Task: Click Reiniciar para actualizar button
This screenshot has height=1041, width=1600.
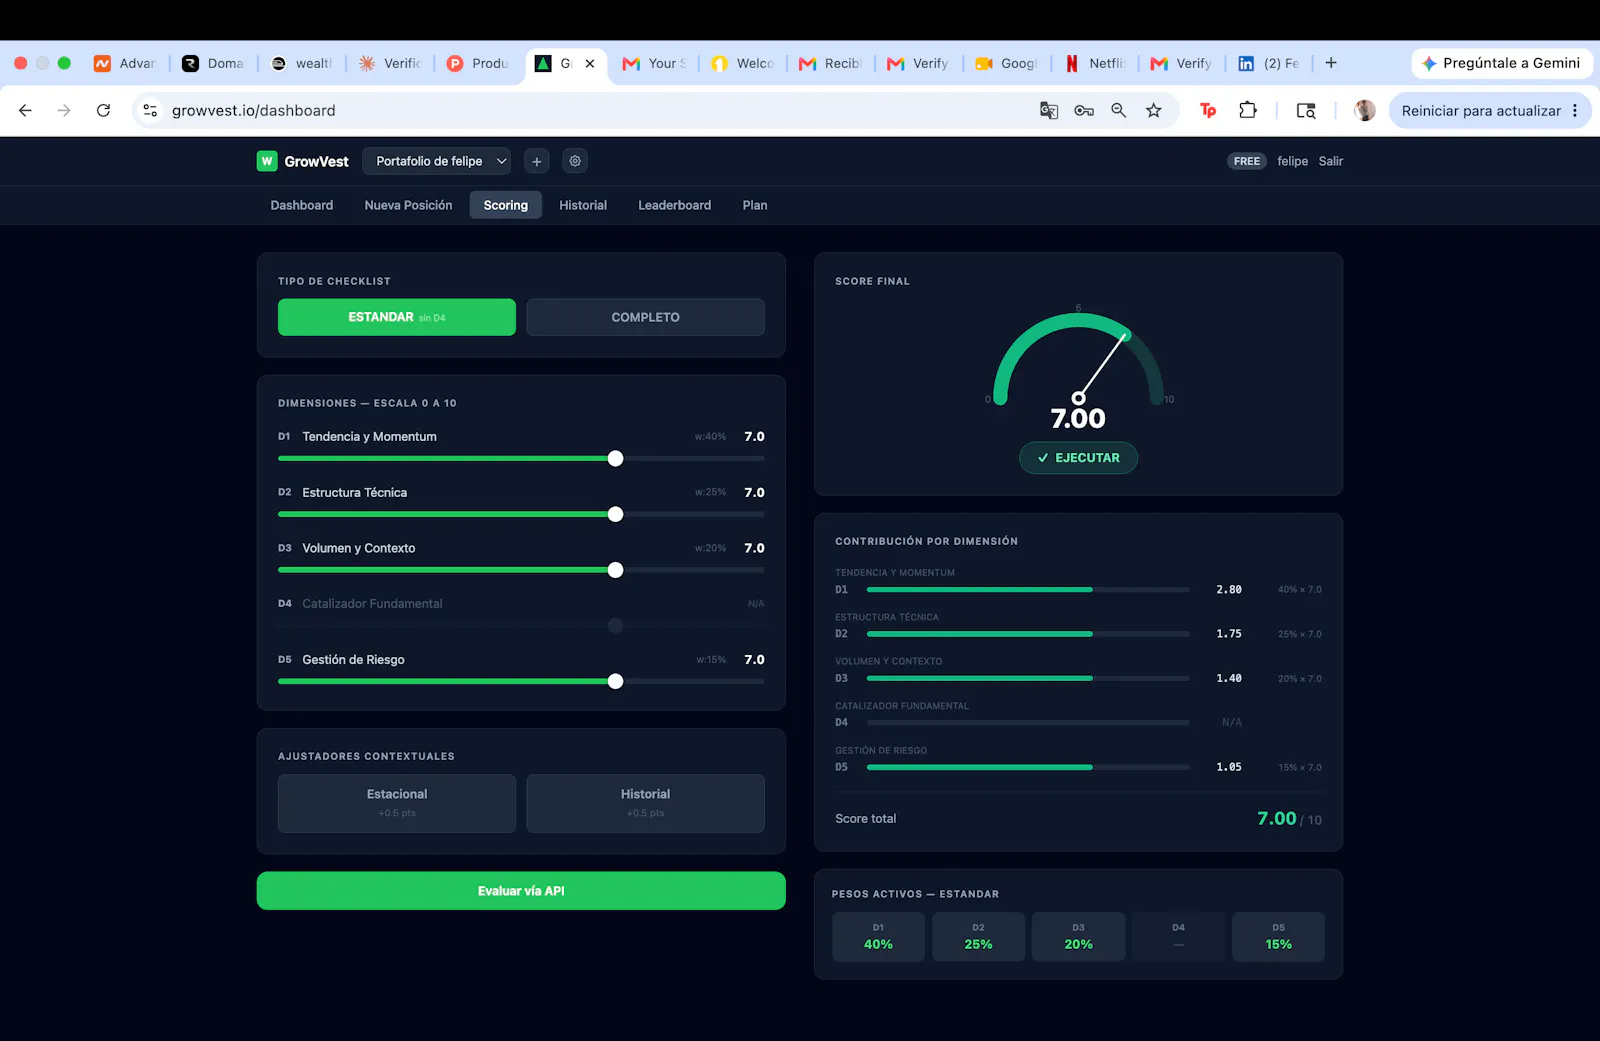Action: 1480,111
